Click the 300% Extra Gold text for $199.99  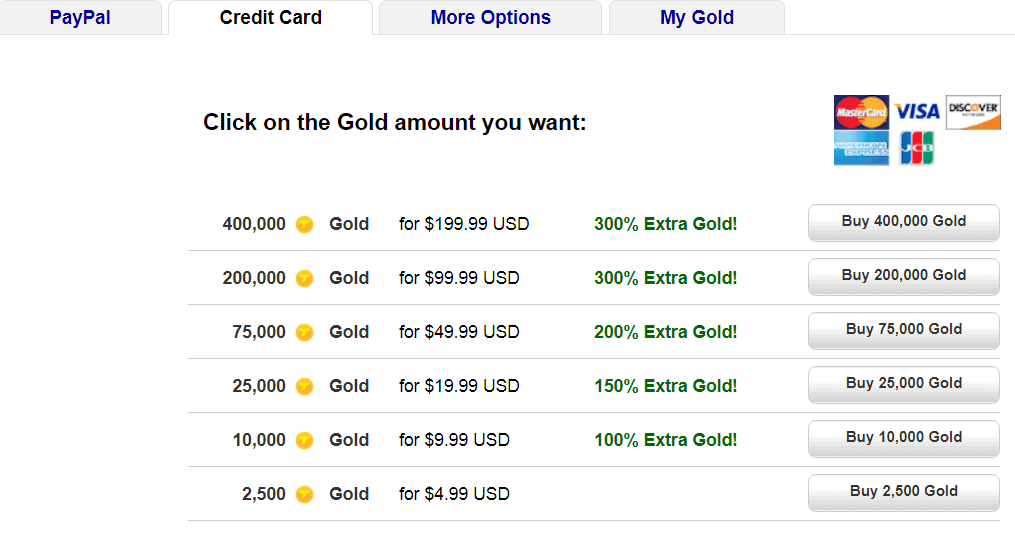pyautogui.click(x=665, y=224)
